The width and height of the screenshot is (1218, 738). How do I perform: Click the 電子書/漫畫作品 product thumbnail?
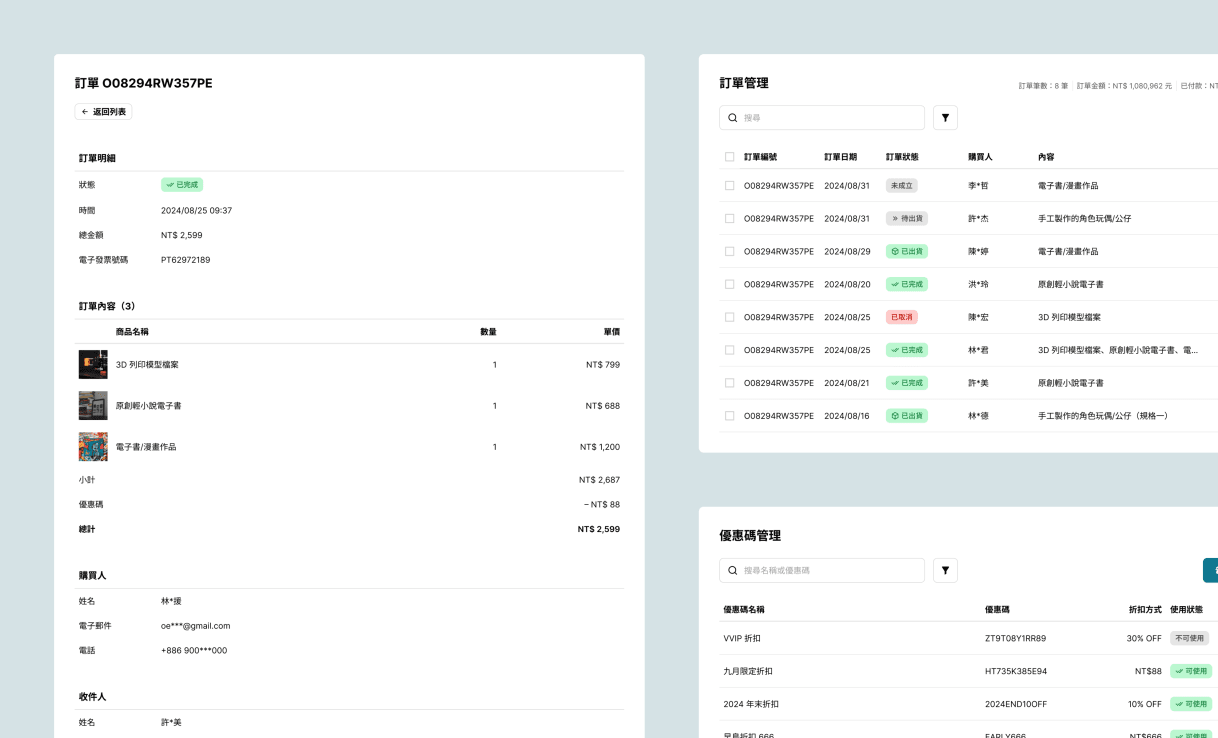(x=93, y=446)
